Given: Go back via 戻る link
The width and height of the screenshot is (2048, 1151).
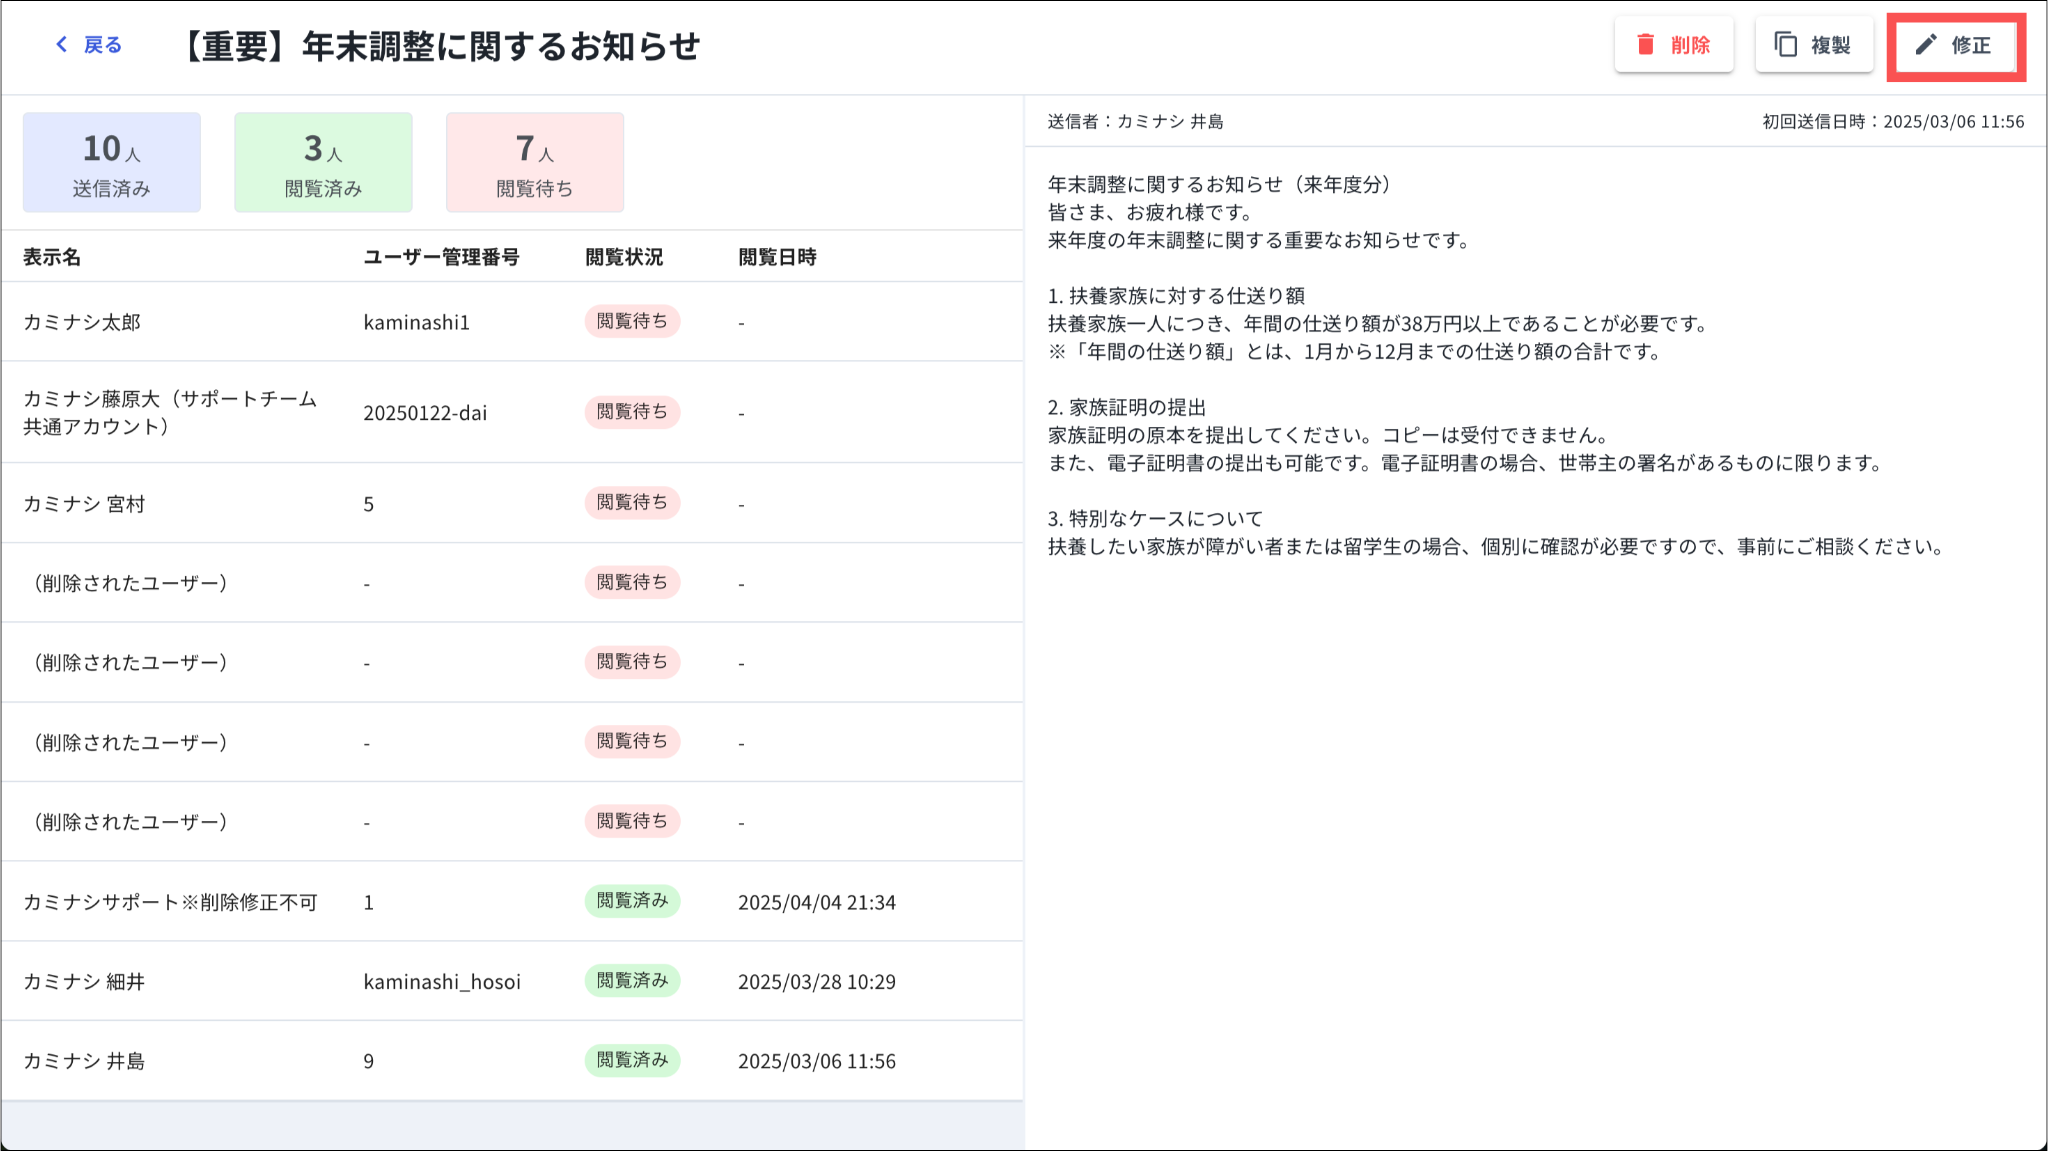Looking at the screenshot, I should coord(102,45).
